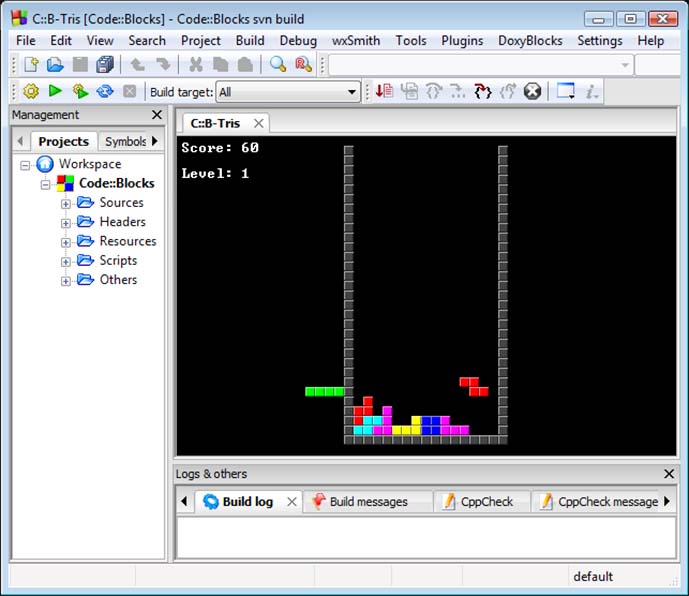Expand the Others folder
The image size is (689, 596).
pyautogui.click(x=65, y=281)
